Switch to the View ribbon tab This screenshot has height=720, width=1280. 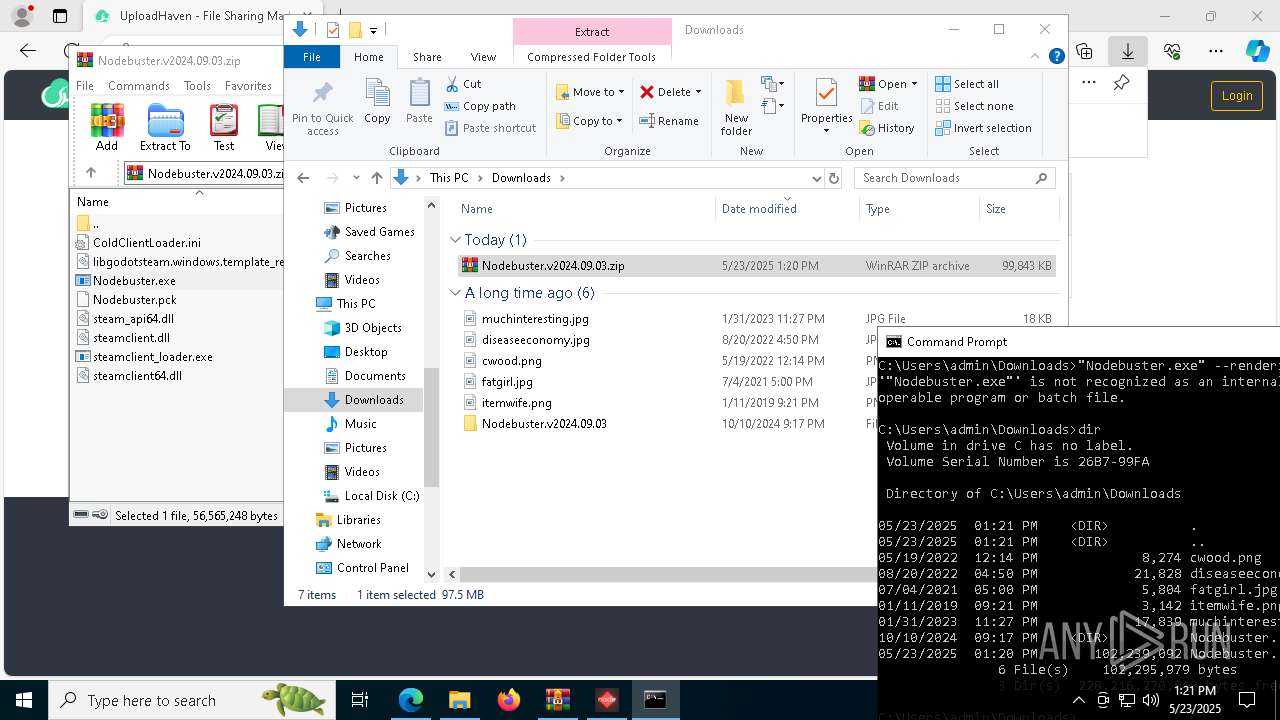coord(483,57)
